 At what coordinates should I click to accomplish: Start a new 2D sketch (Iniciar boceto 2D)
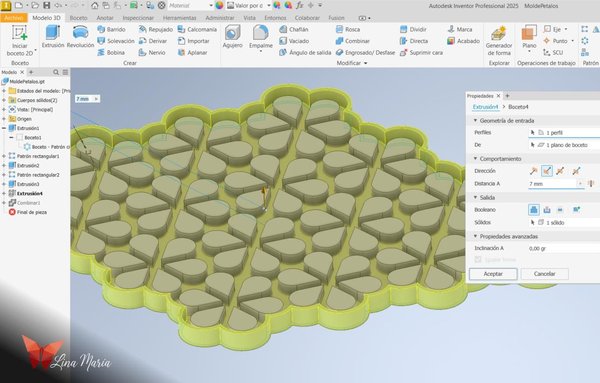[20, 40]
